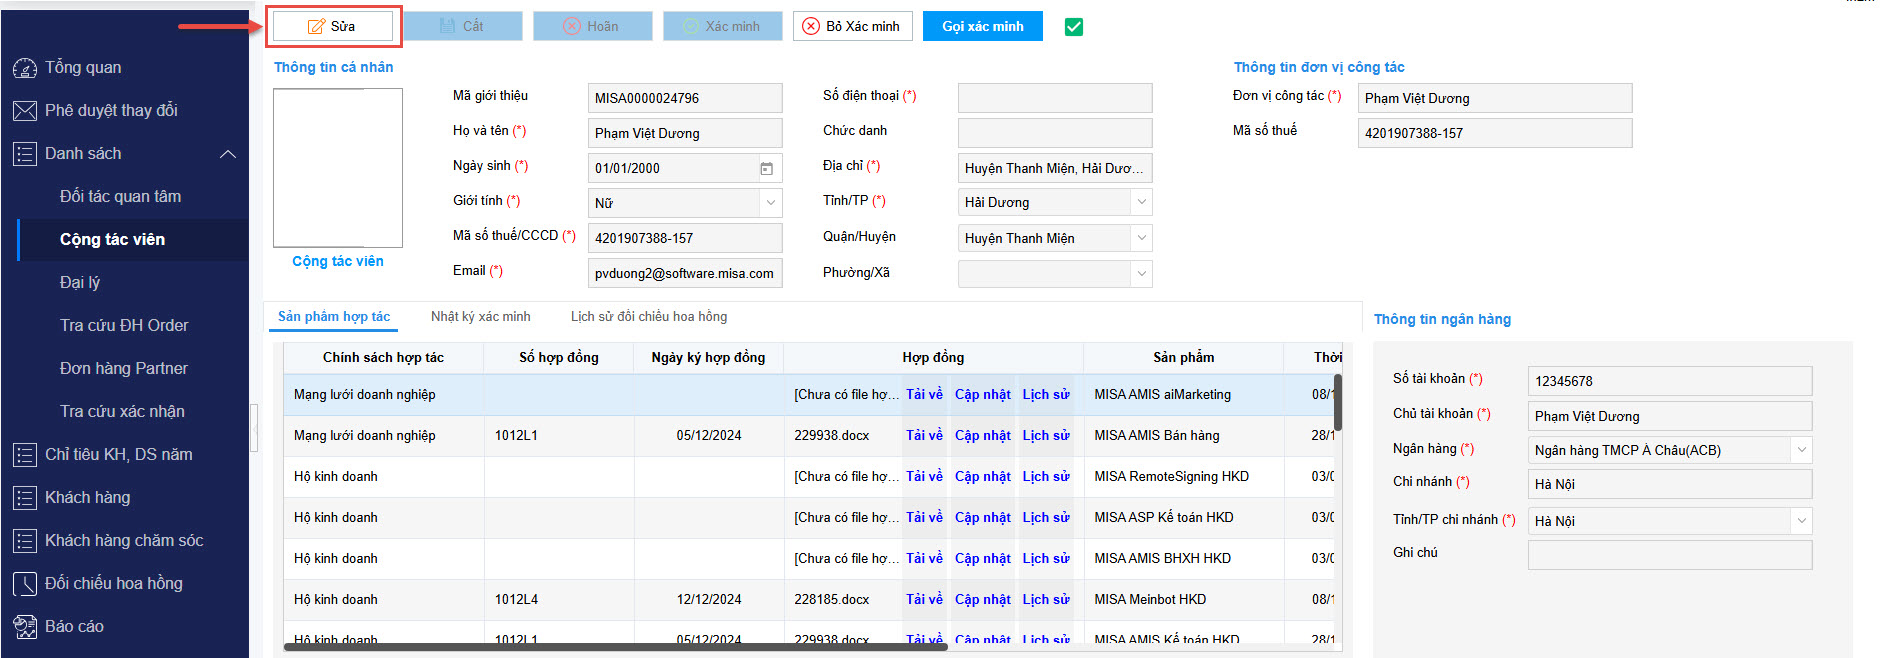Click the Gọi xác minh button
This screenshot has height=658, width=1900.
982,26
